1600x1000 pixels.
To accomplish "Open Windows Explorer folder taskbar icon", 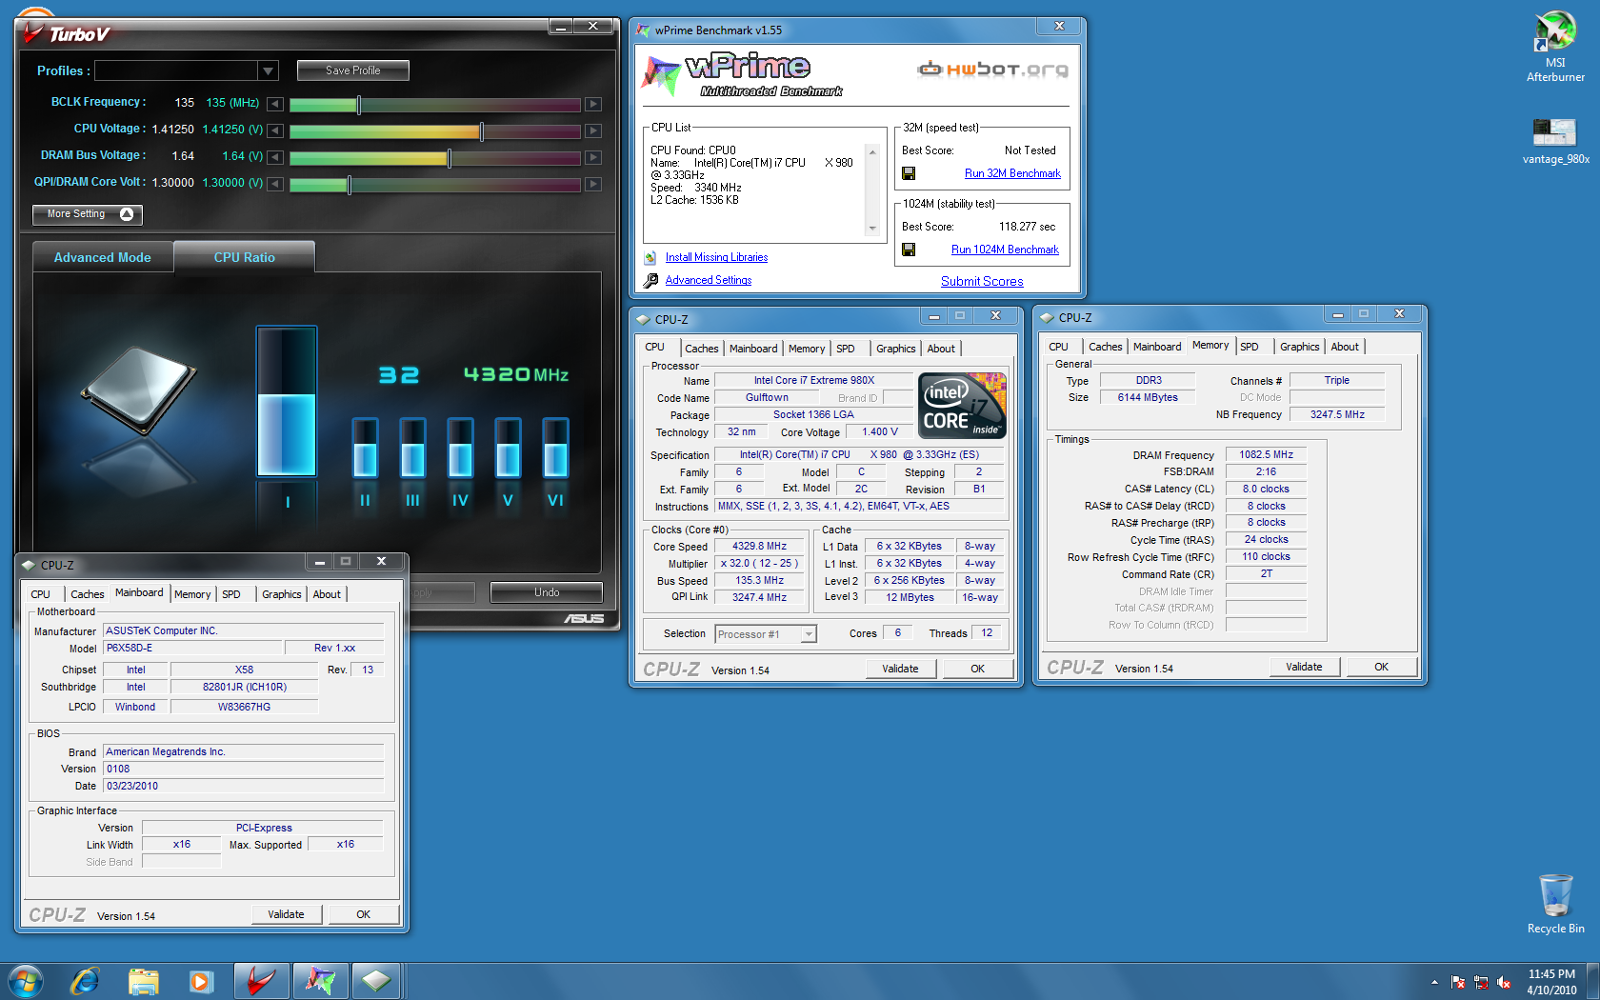I will (x=143, y=981).
